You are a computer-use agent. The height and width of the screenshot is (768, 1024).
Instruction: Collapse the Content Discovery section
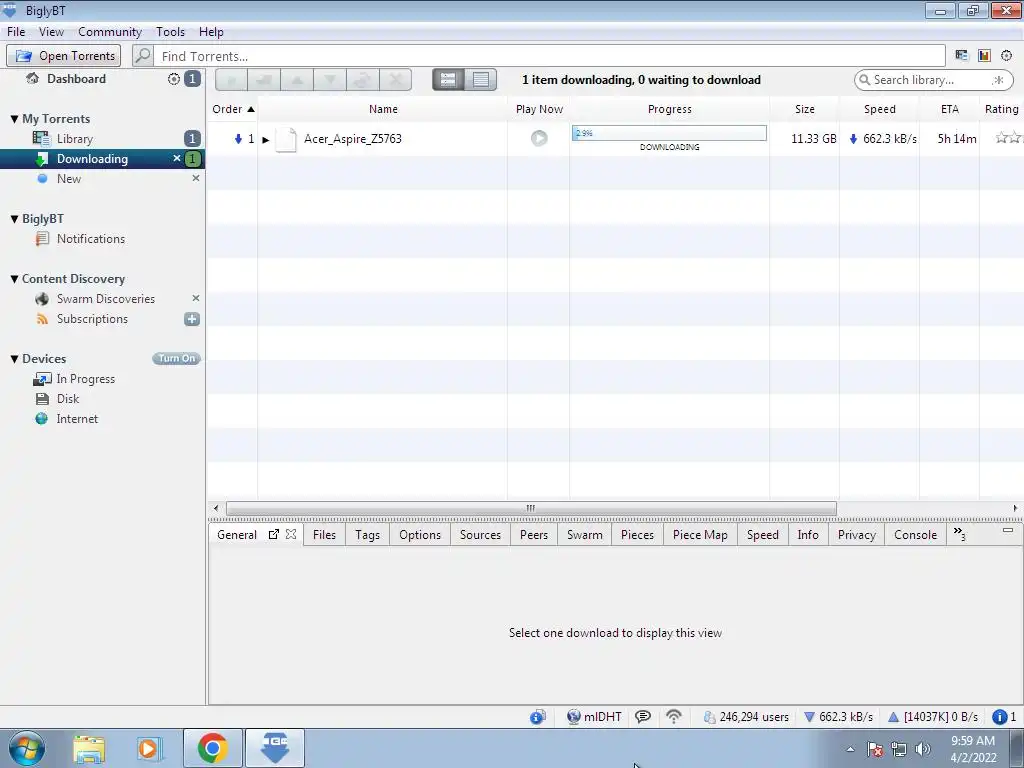click(x=14, y=279)
